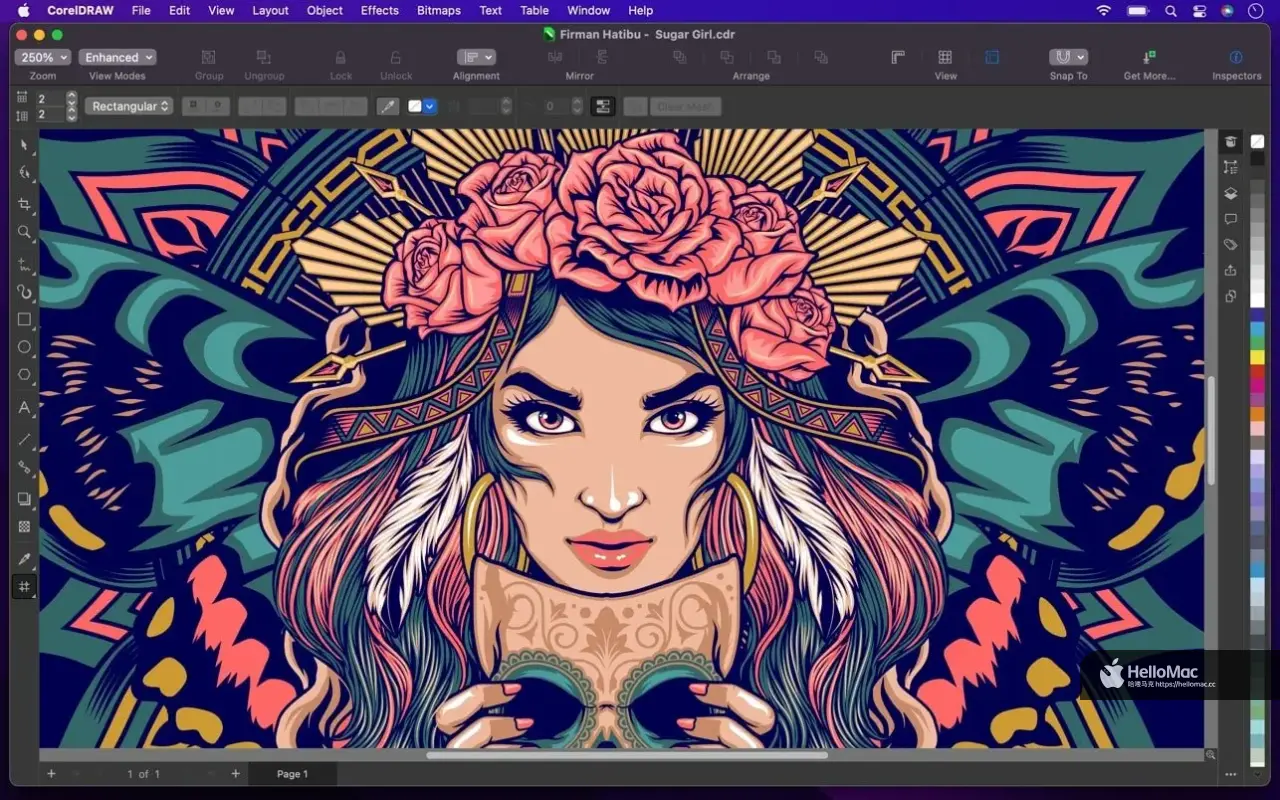Select the Mesh Fill tool
Screen dimensions: 1280x800
click(25, 587)
